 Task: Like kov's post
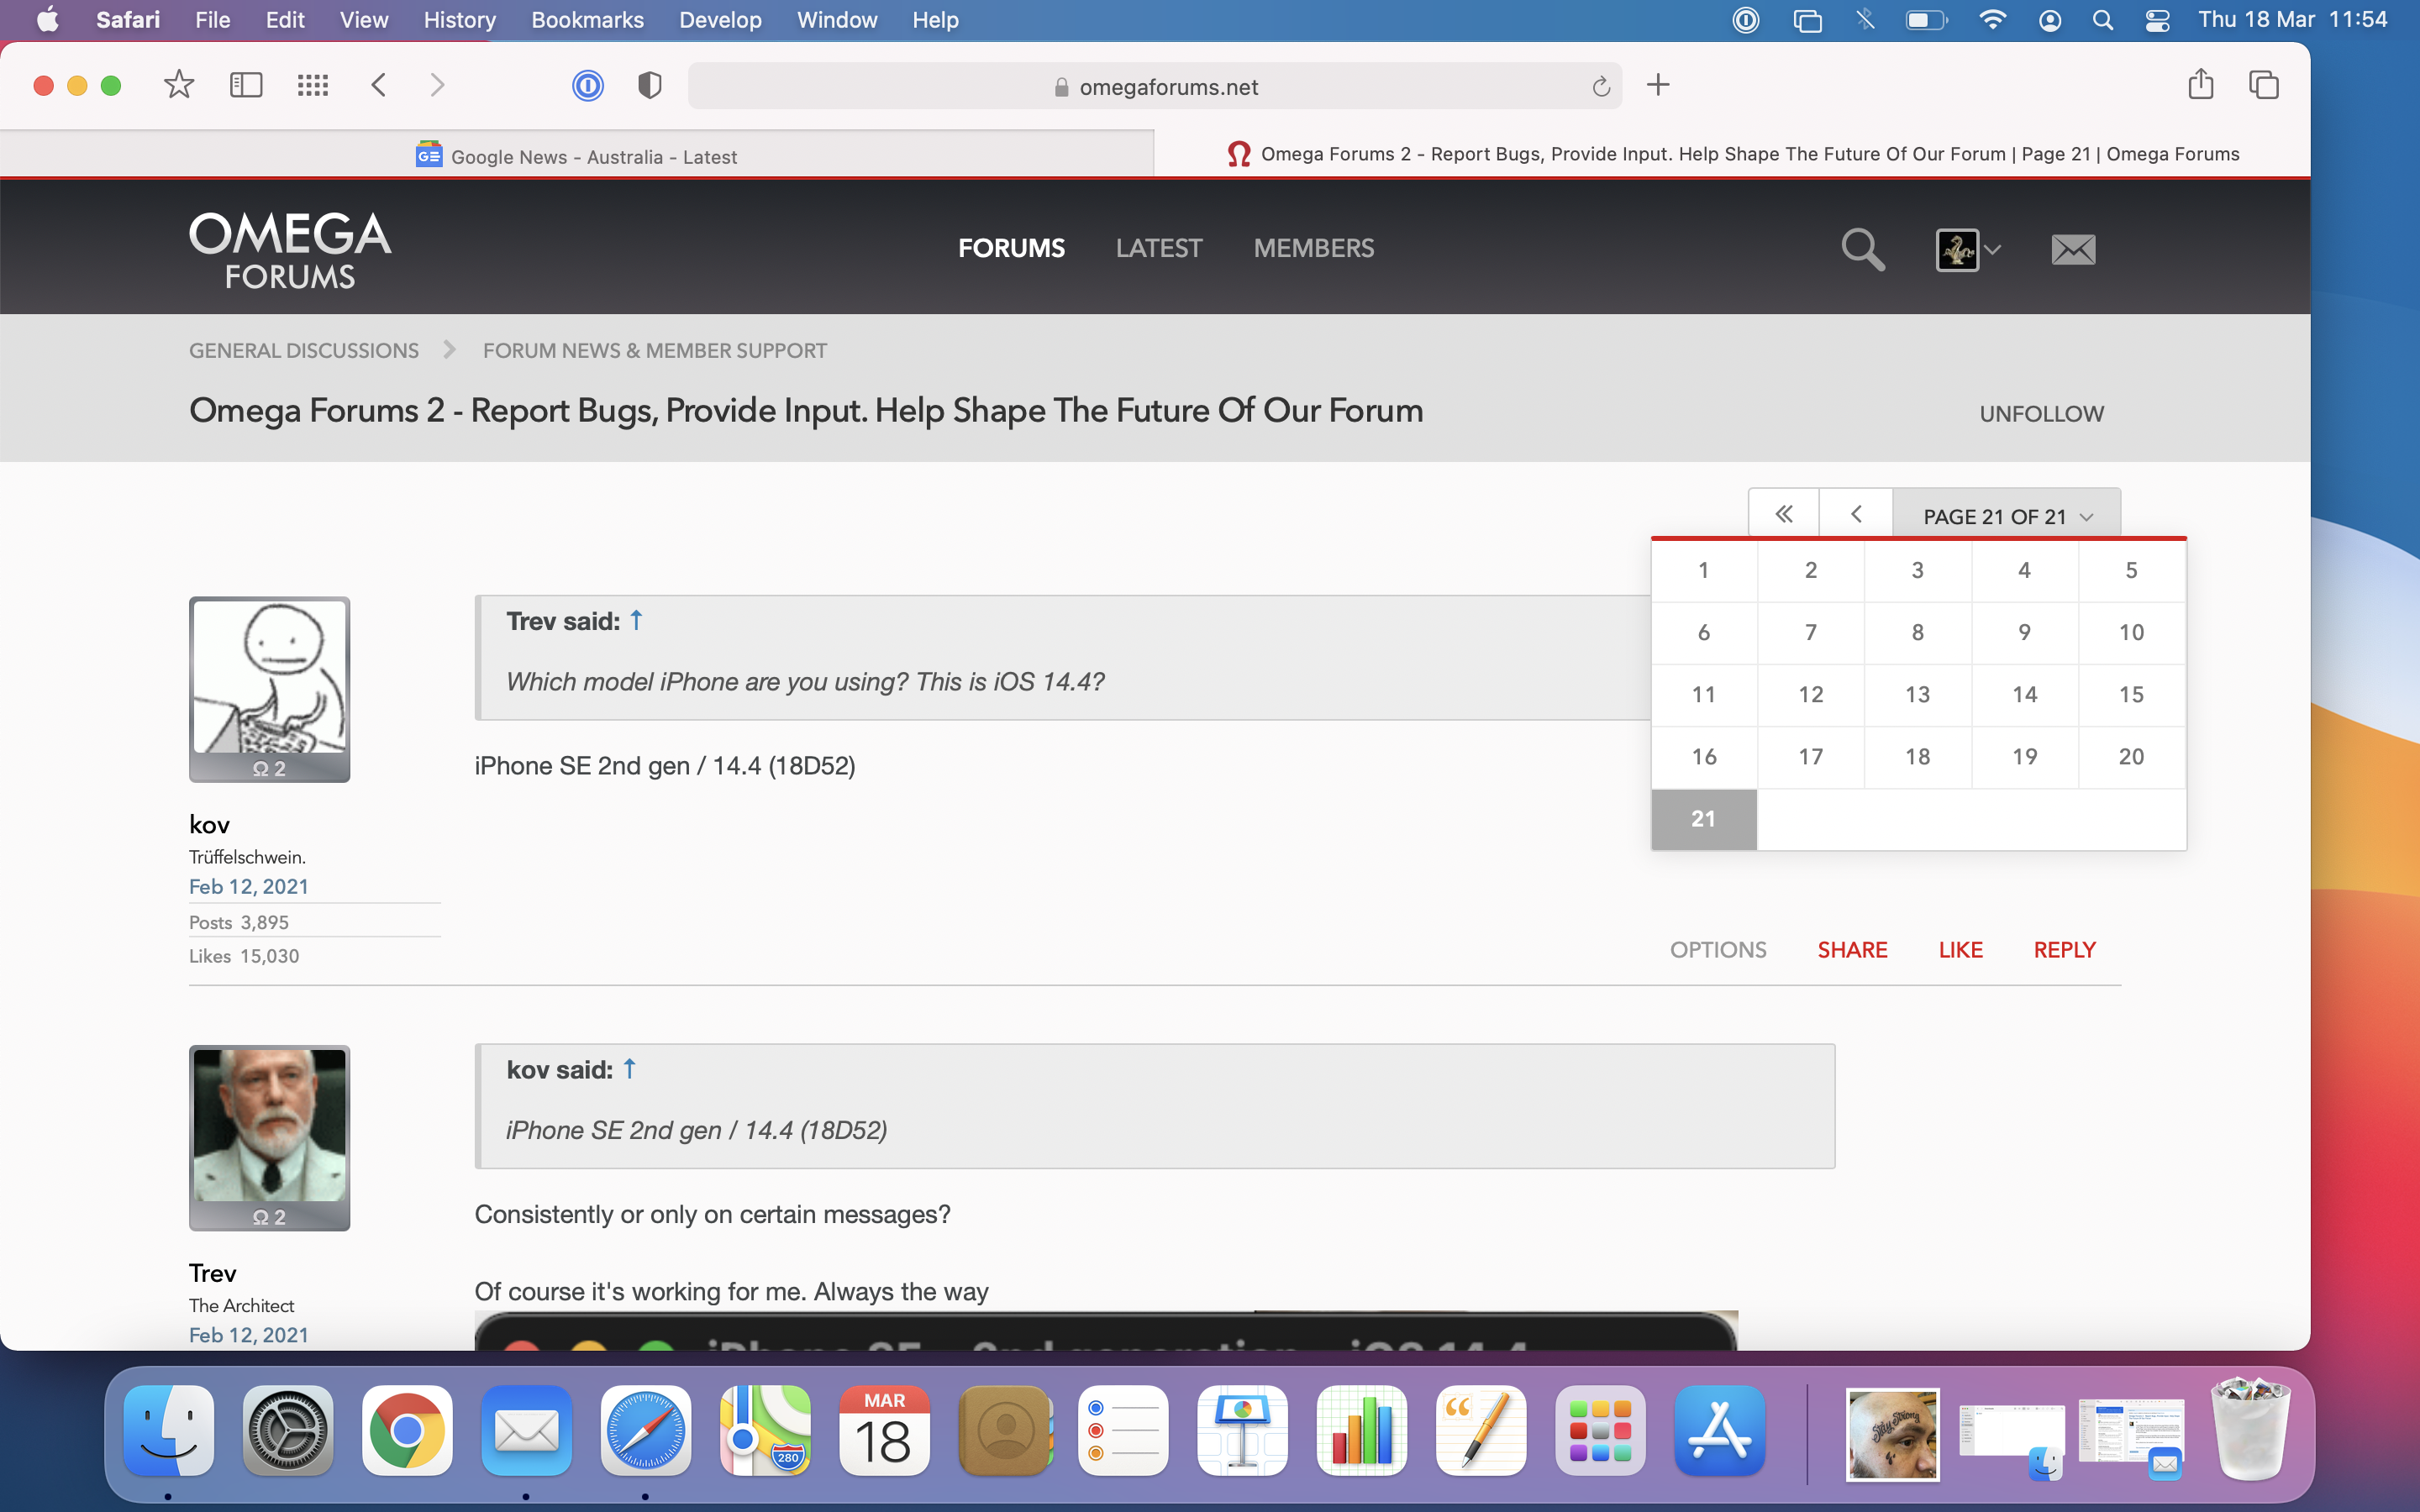pyautogui.click(x=1960, y=949)
